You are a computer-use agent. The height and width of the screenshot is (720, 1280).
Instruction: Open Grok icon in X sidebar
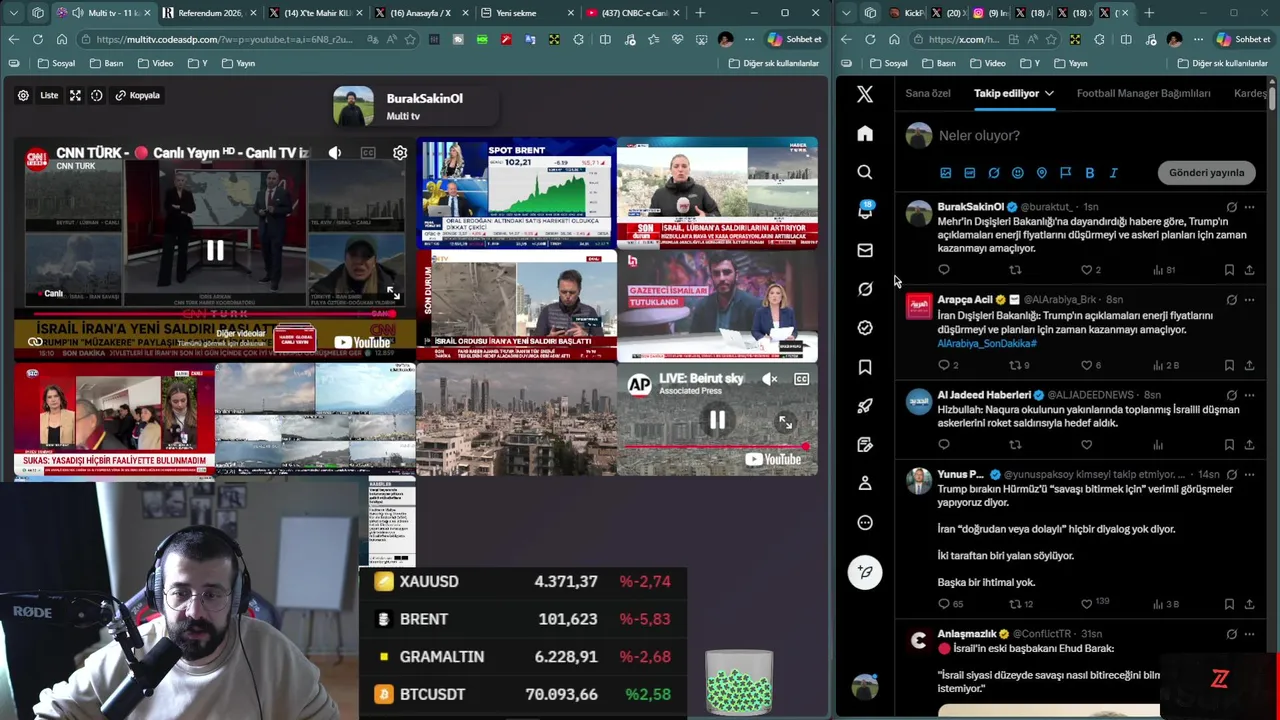point(865,289)
